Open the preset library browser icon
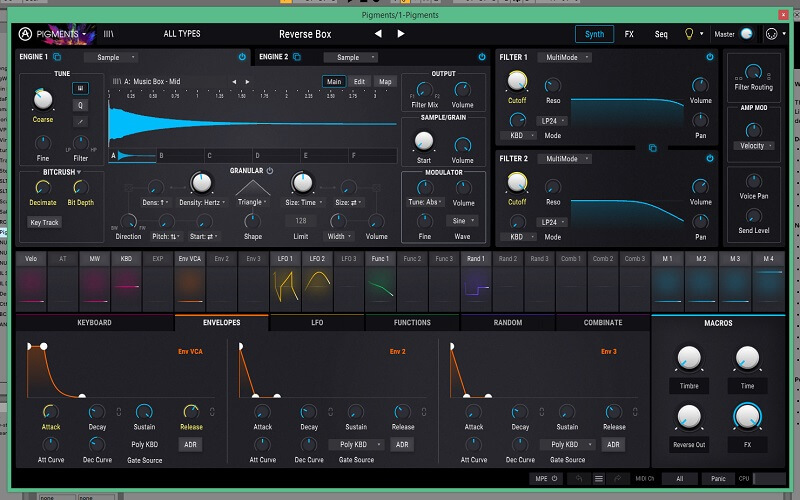This screenshot has height=500, width=800. tap(109, 34)
